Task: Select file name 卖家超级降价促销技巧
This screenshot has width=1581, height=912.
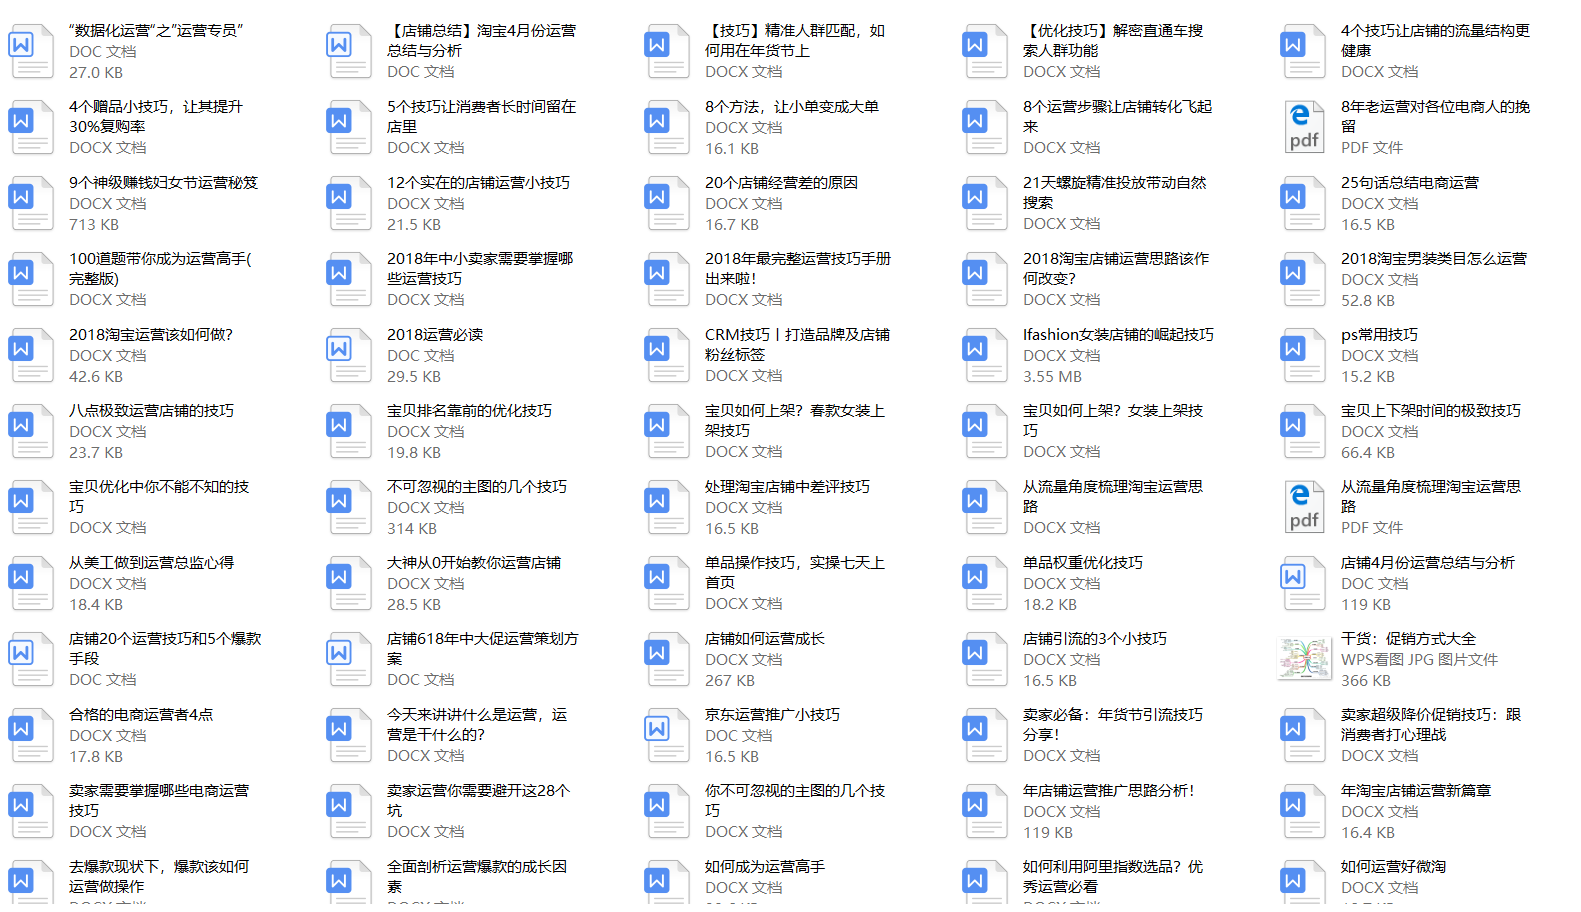Action: [x=1431, y=724]
